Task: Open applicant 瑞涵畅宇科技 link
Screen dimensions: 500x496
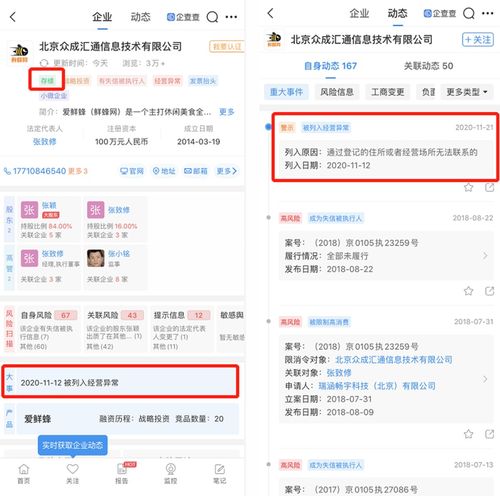Action: pyautogui.click(x=377, y=386)
